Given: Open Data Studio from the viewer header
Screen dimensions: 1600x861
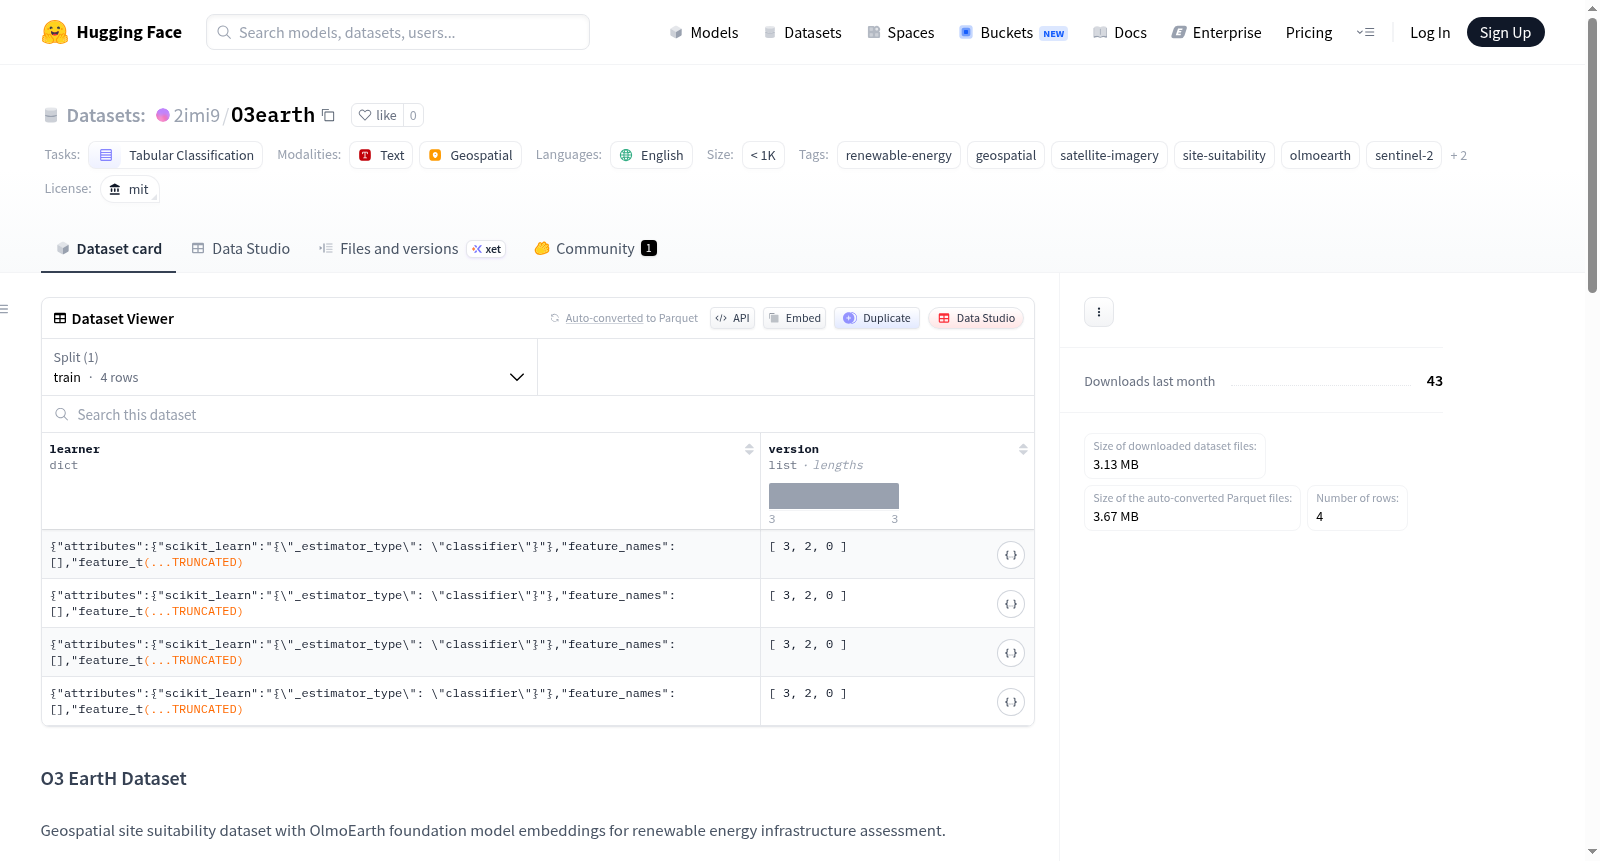Looking at the screenshot, I should 976,318.
